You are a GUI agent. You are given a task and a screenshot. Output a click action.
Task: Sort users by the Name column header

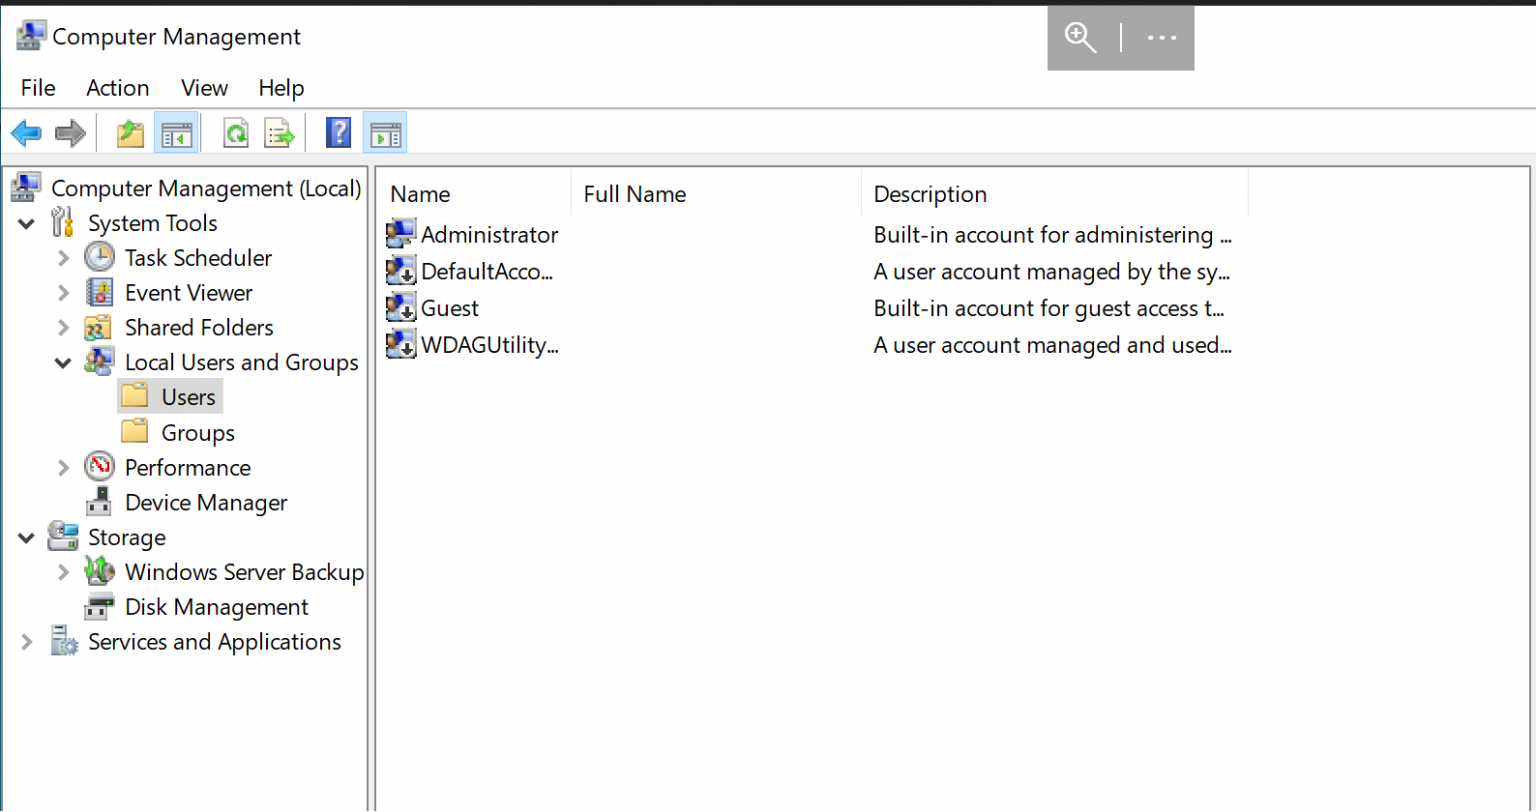pyautogui.click(x=420, y=193)
